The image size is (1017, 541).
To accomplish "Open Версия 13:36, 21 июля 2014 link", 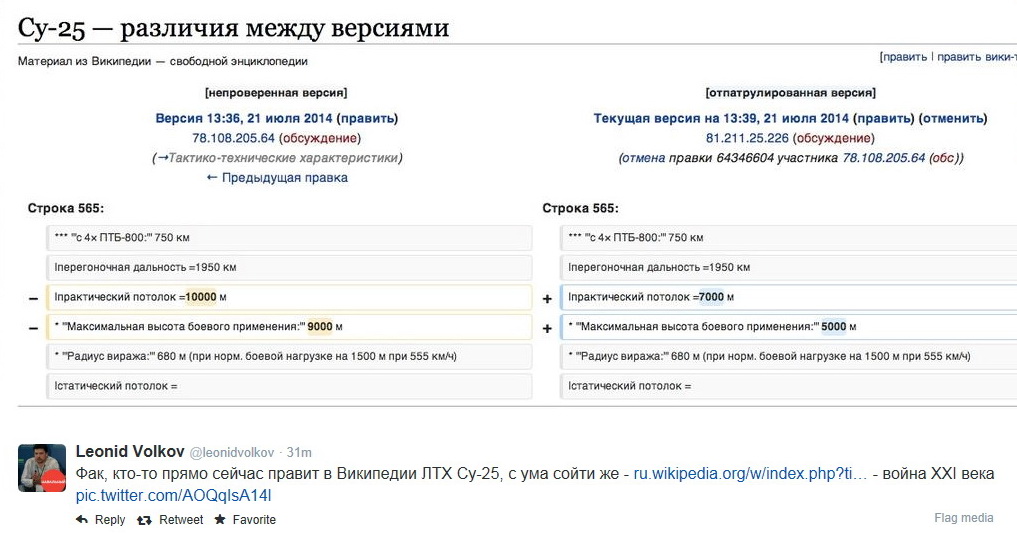I will click(x=244, y=119).
